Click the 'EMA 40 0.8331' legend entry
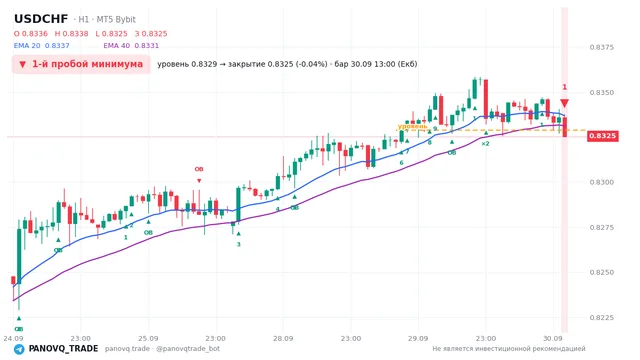This screenshot has width=640, height=360. [x=131, y=46]
